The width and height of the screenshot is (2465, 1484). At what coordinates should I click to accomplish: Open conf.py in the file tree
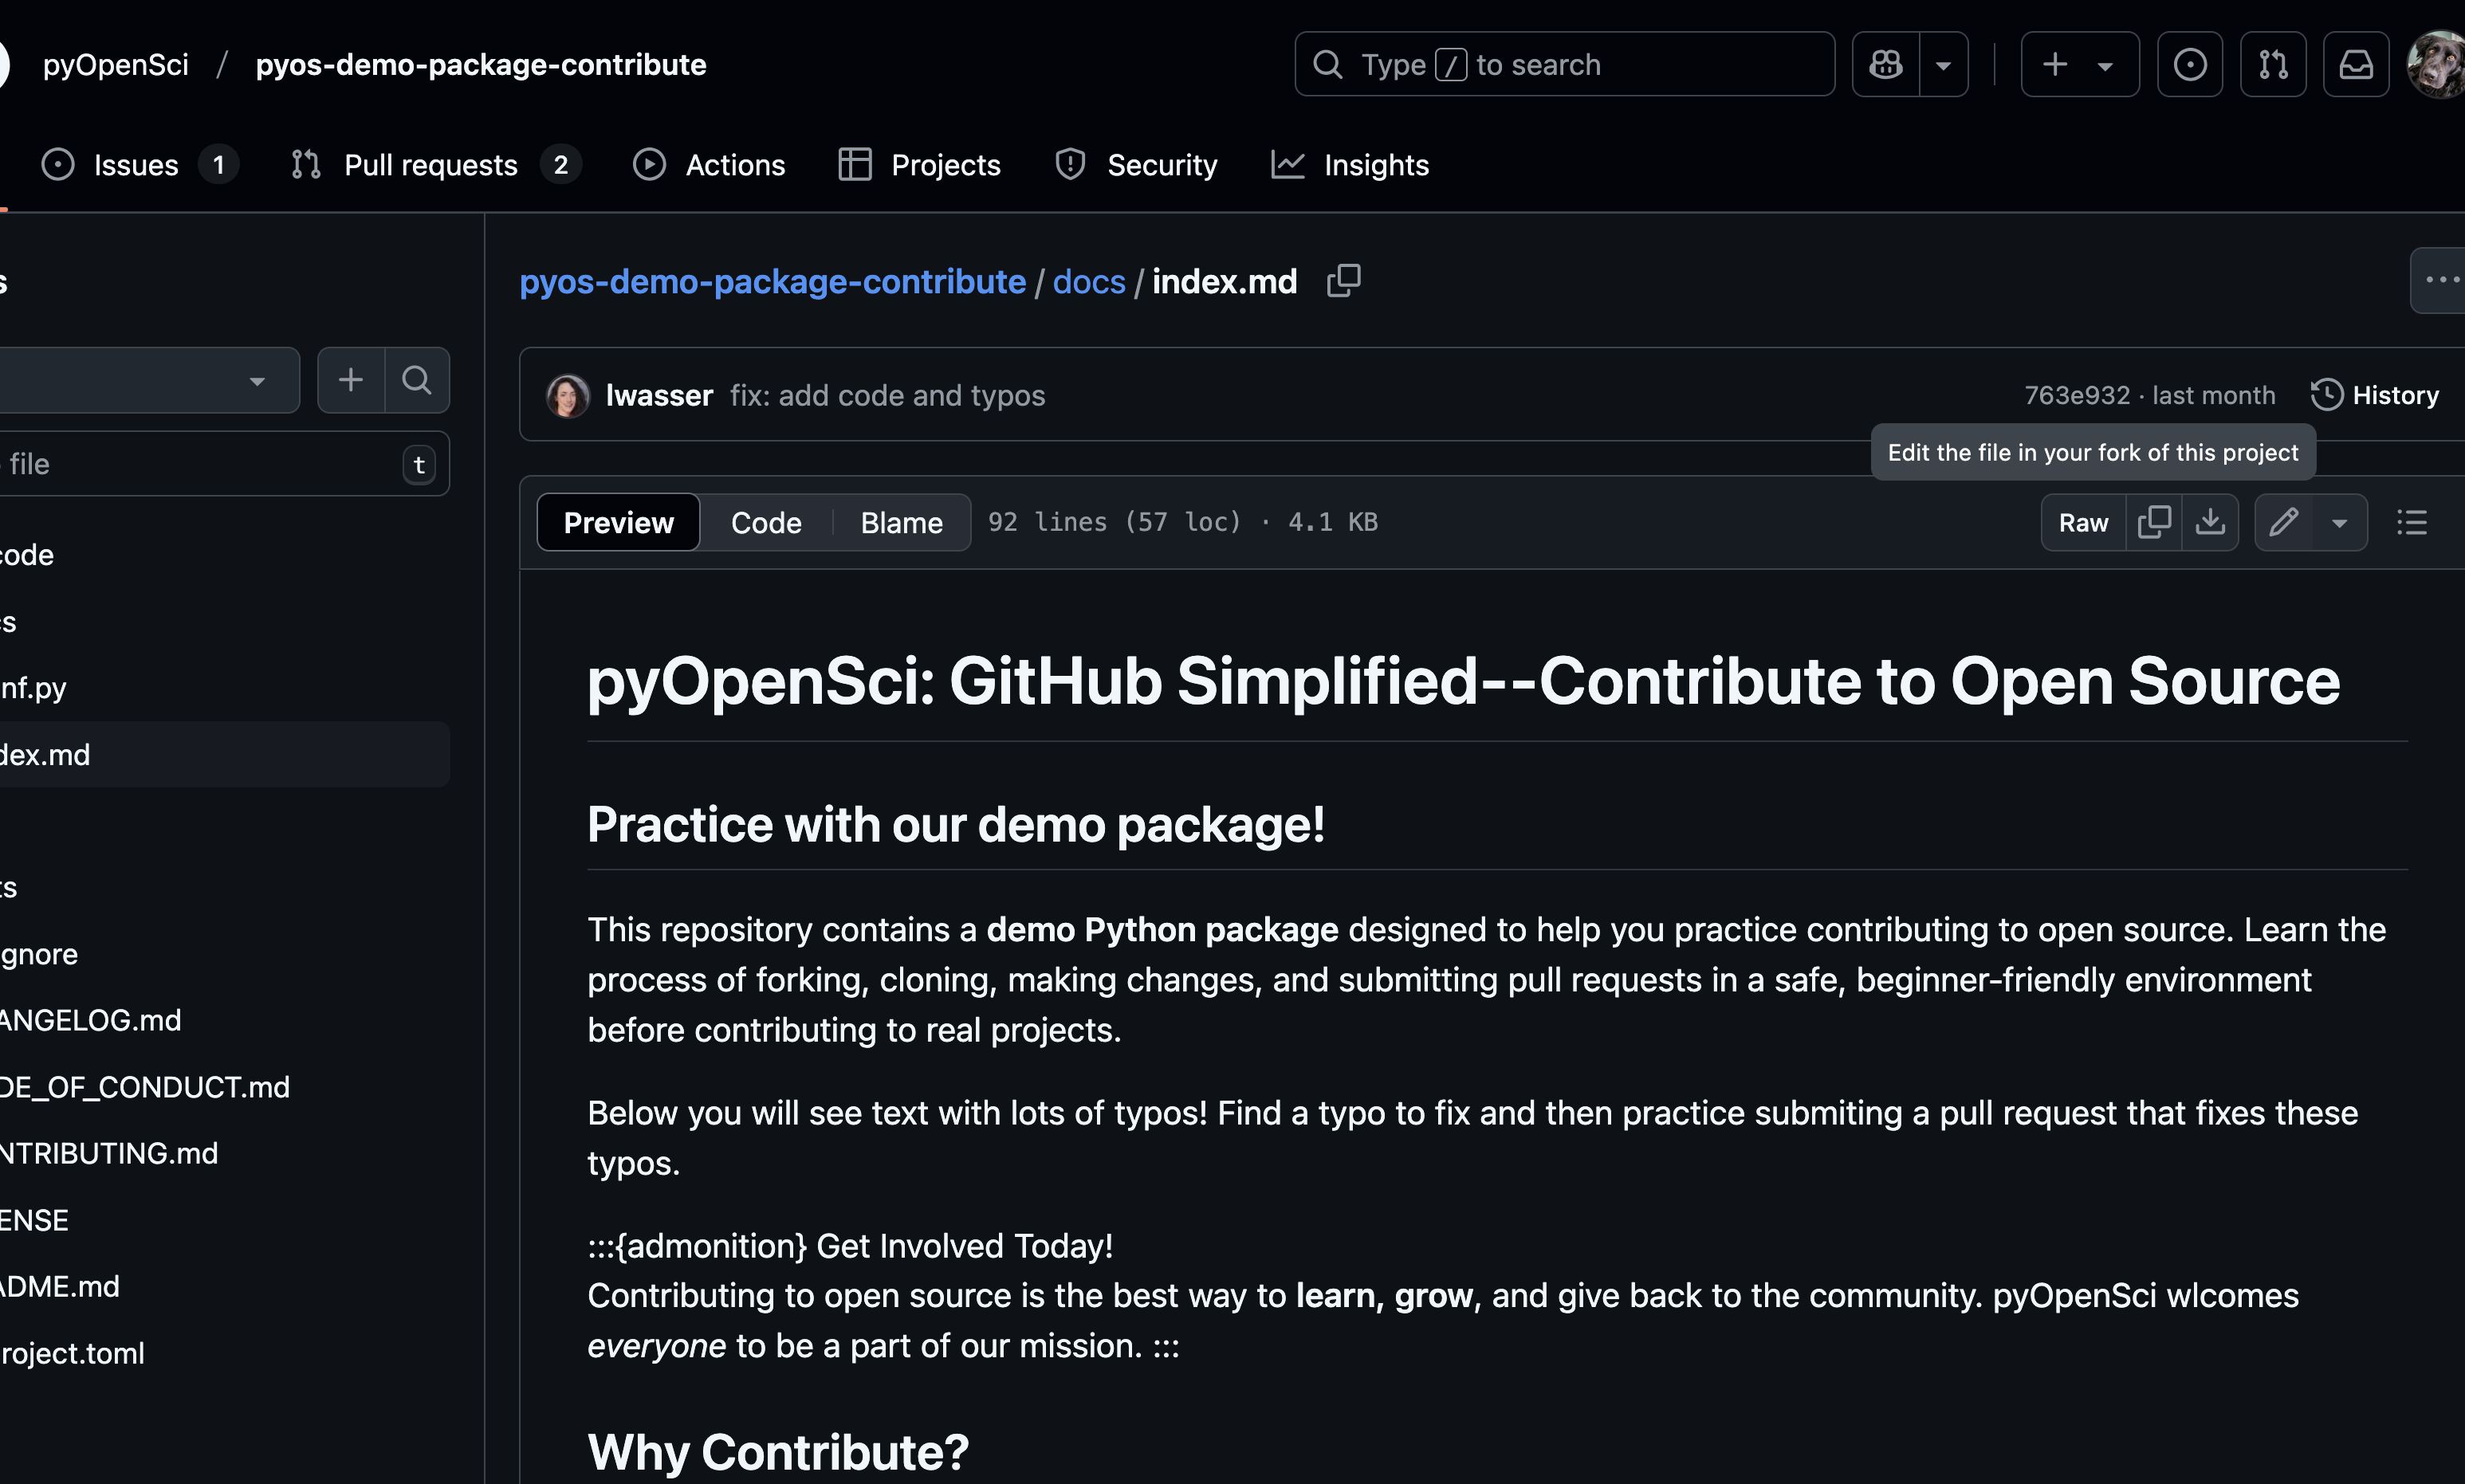tap(224, 688)
